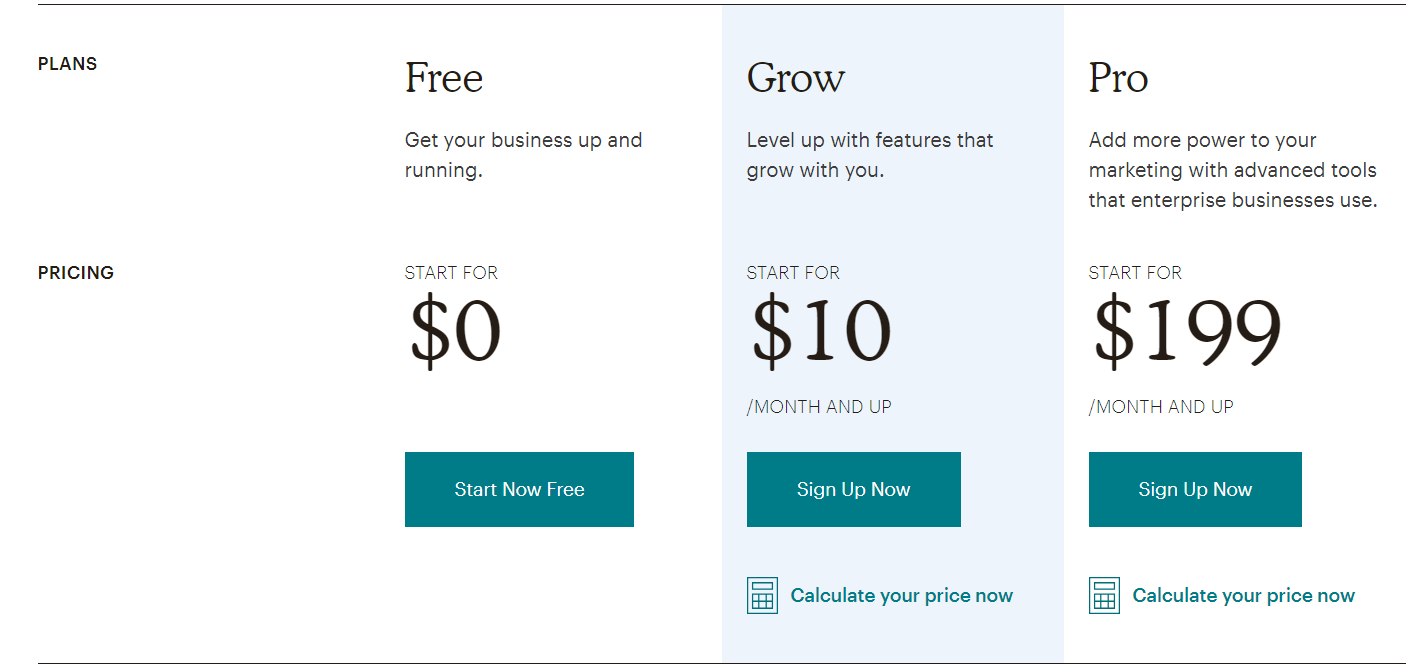Click the $199 price figure
Image resolution: width=1418 pixels, height=671 pixels.
[1187, 332]
